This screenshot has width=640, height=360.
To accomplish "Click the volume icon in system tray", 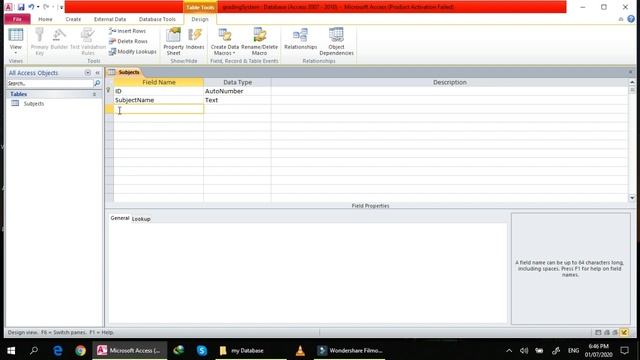I will [524, 351].
